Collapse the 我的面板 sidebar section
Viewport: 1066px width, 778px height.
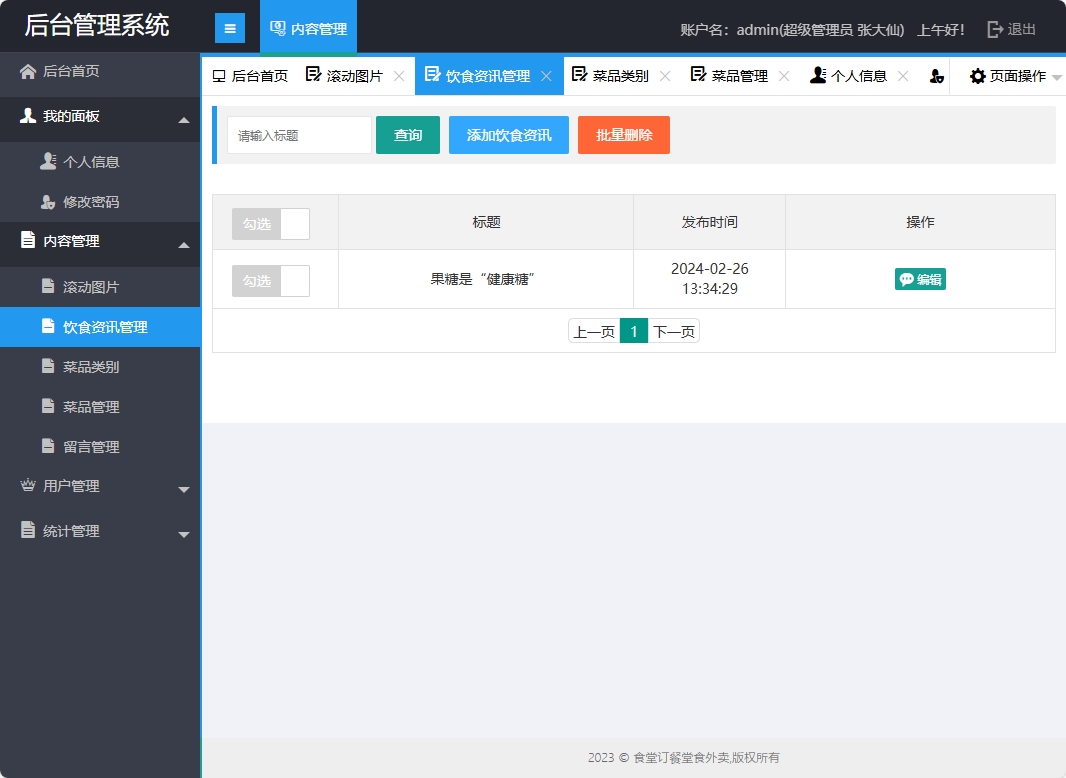click(183, 120)
